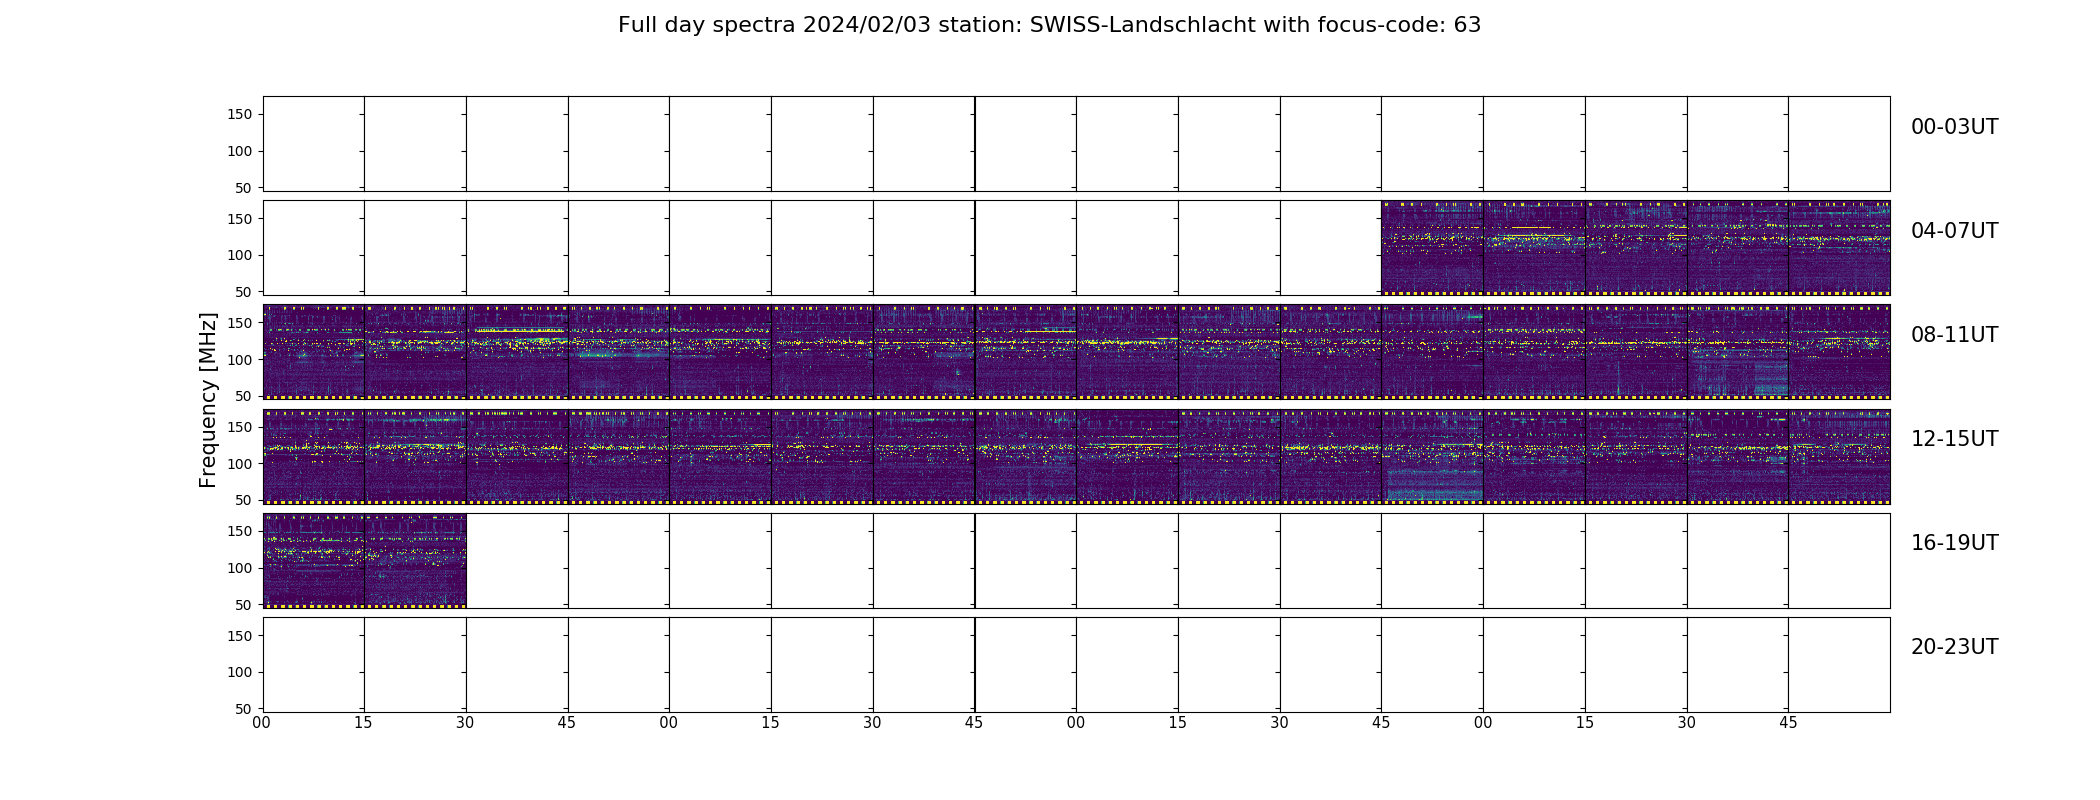The image size is (2100, 800).
Task: Click the 150 tick in the 16-19UT row
Action: pyautogui.click(x=240, y=531)
